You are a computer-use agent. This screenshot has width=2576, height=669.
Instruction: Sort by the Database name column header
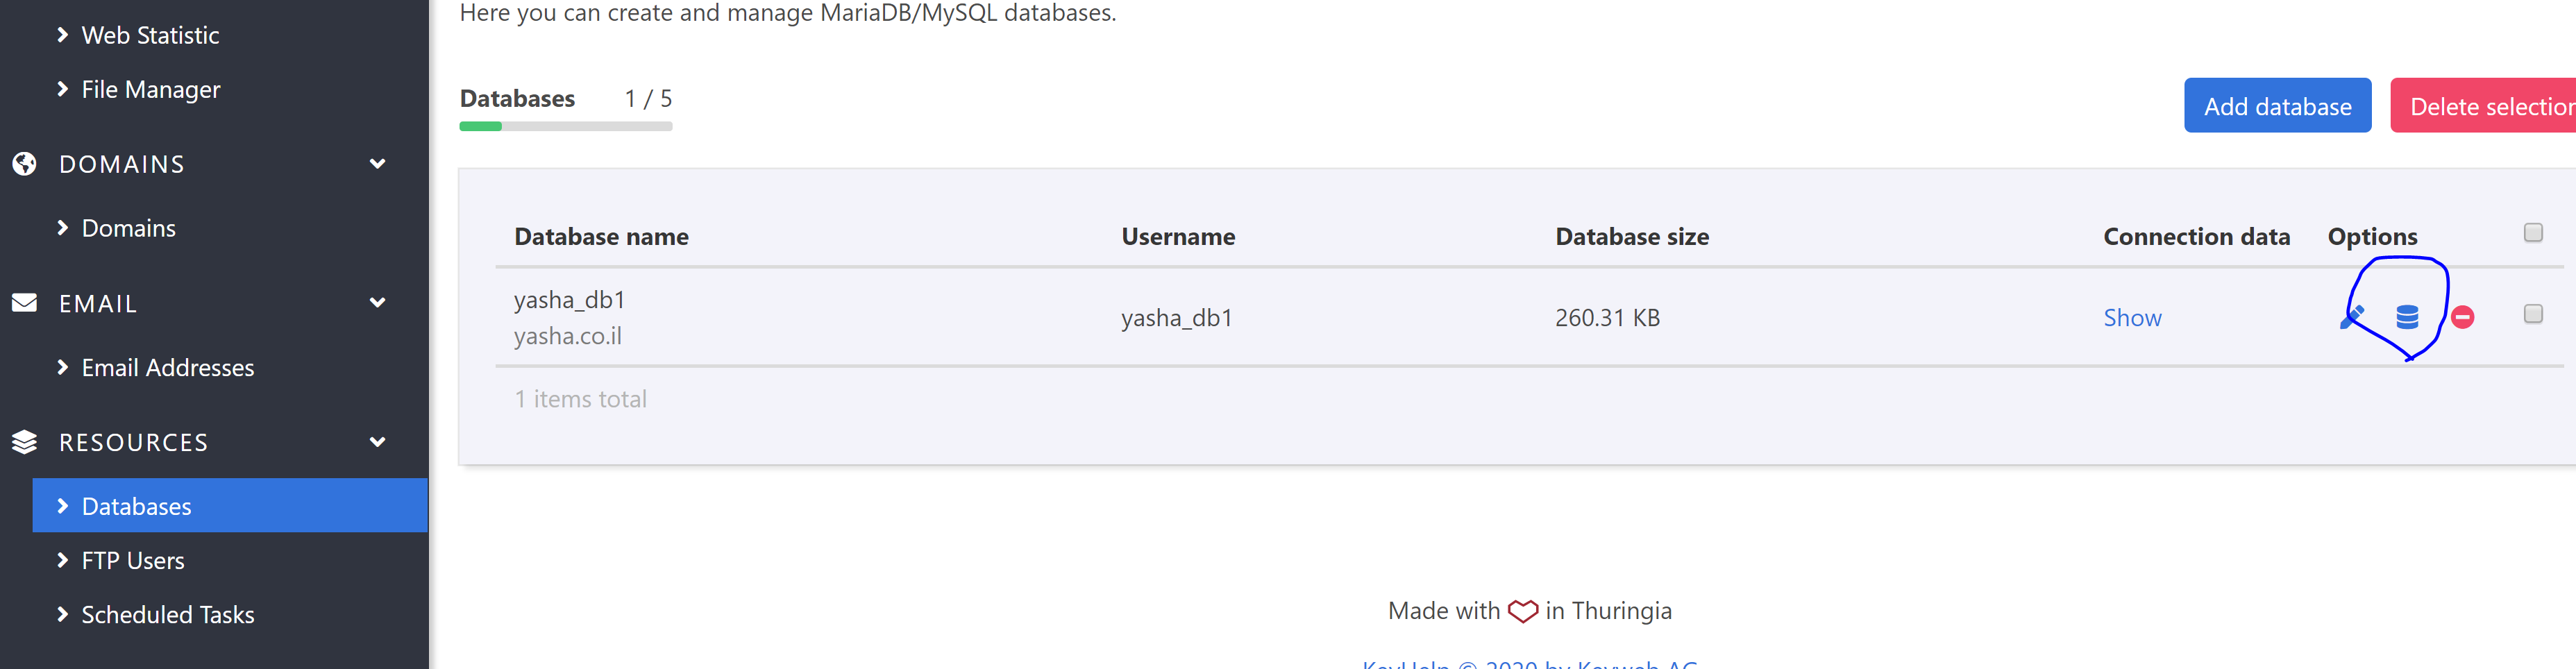pyautogui.click(x=601, y=237)
